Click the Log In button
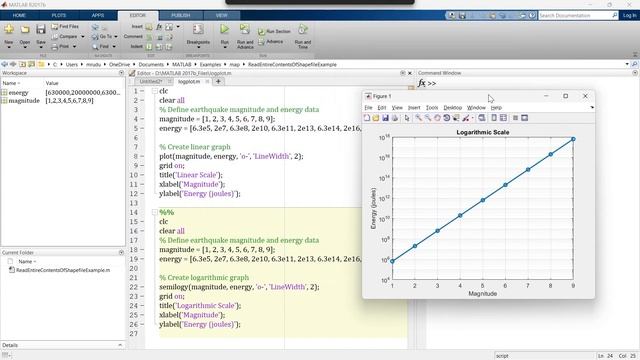Image resolution: width=640 pixels, height=360 pixels. click(x=629, y=16)
